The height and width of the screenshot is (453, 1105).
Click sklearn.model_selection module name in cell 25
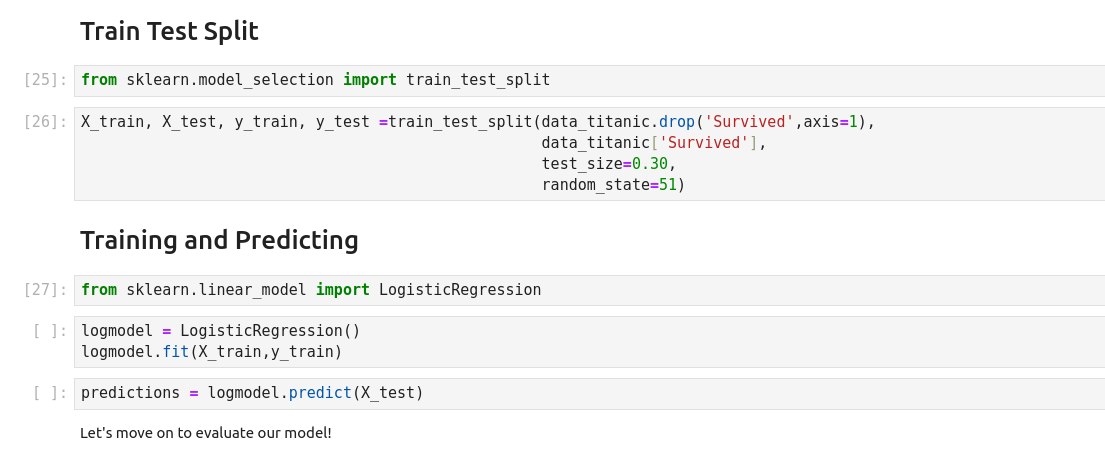coord(230,80)
